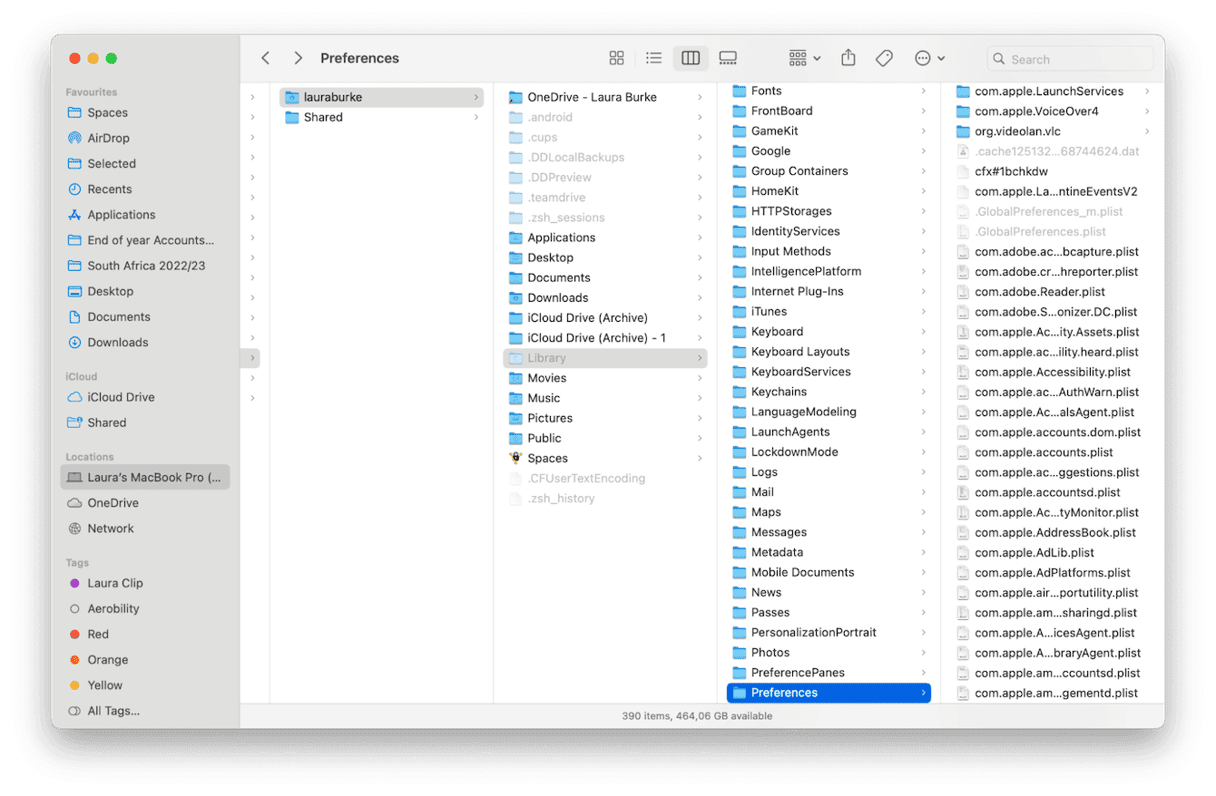Select Recents in the sidebar
This screenshot has width=1216, height=796.
pyautogui.click(x=106, y=188)
